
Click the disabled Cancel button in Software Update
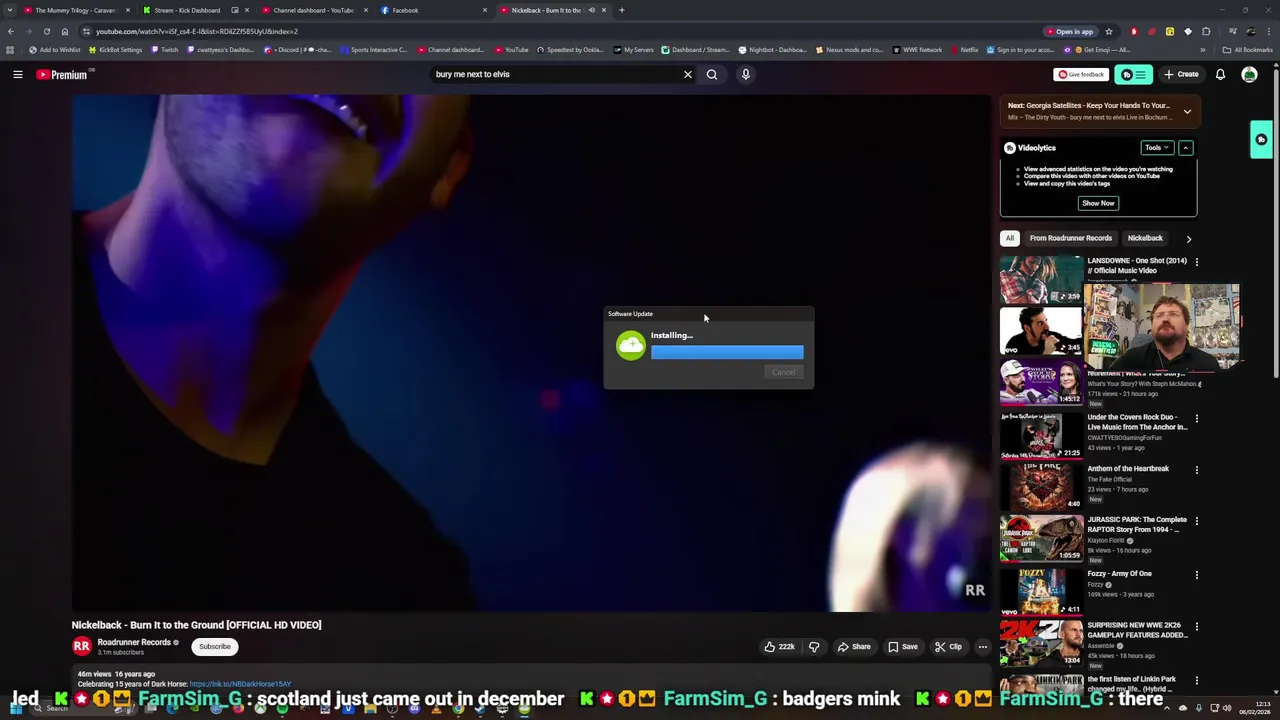783,372
